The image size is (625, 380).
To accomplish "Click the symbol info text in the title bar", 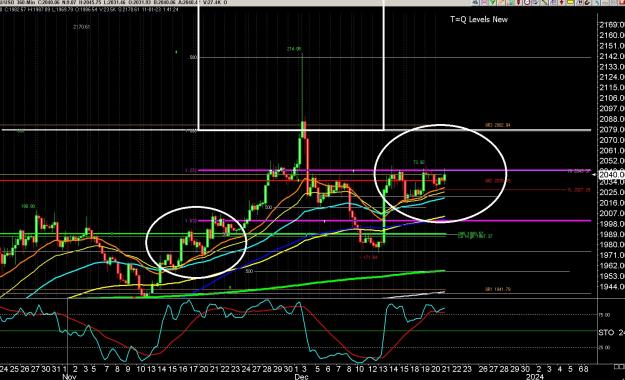I will coord(114,2).
